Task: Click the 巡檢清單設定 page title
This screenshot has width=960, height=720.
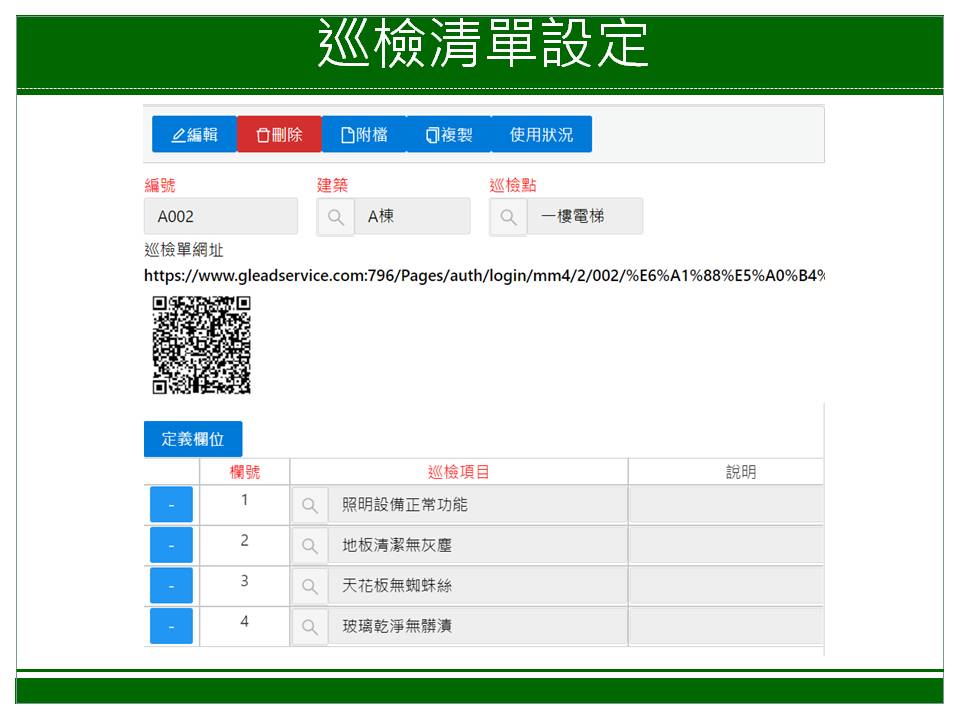Action: click(483, 43)
